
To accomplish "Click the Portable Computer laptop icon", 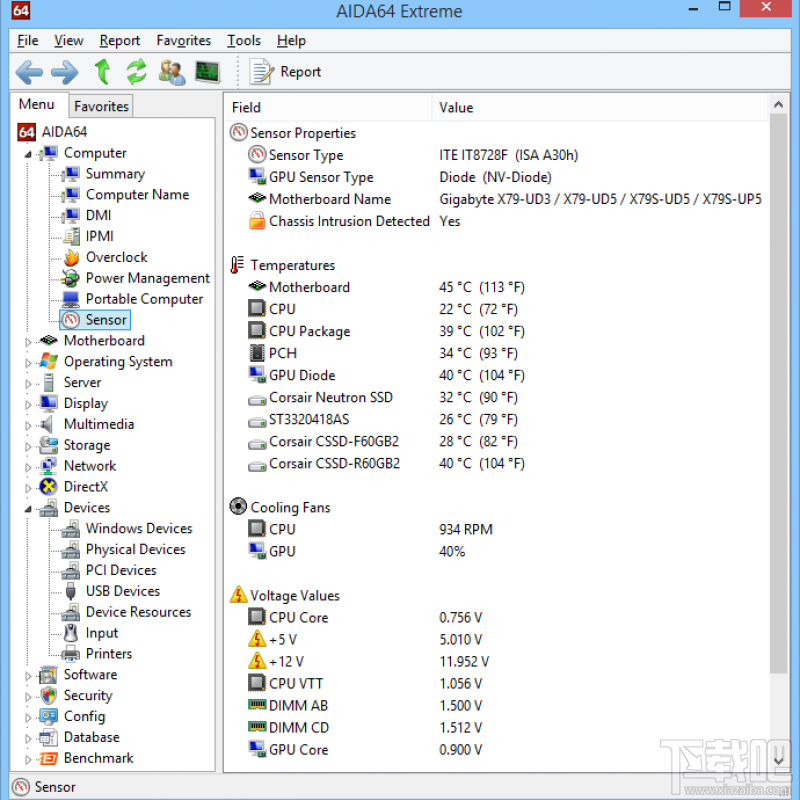I will click(x=70, y=299).
